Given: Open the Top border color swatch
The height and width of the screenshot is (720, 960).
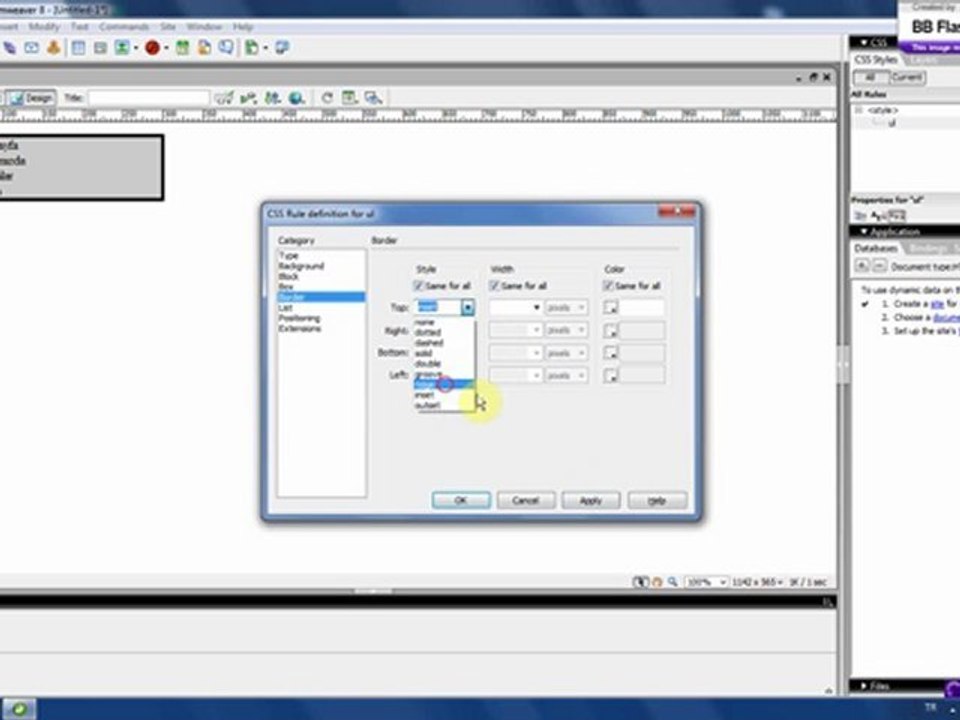Looking at the screenshot, I should coord(610,307).
